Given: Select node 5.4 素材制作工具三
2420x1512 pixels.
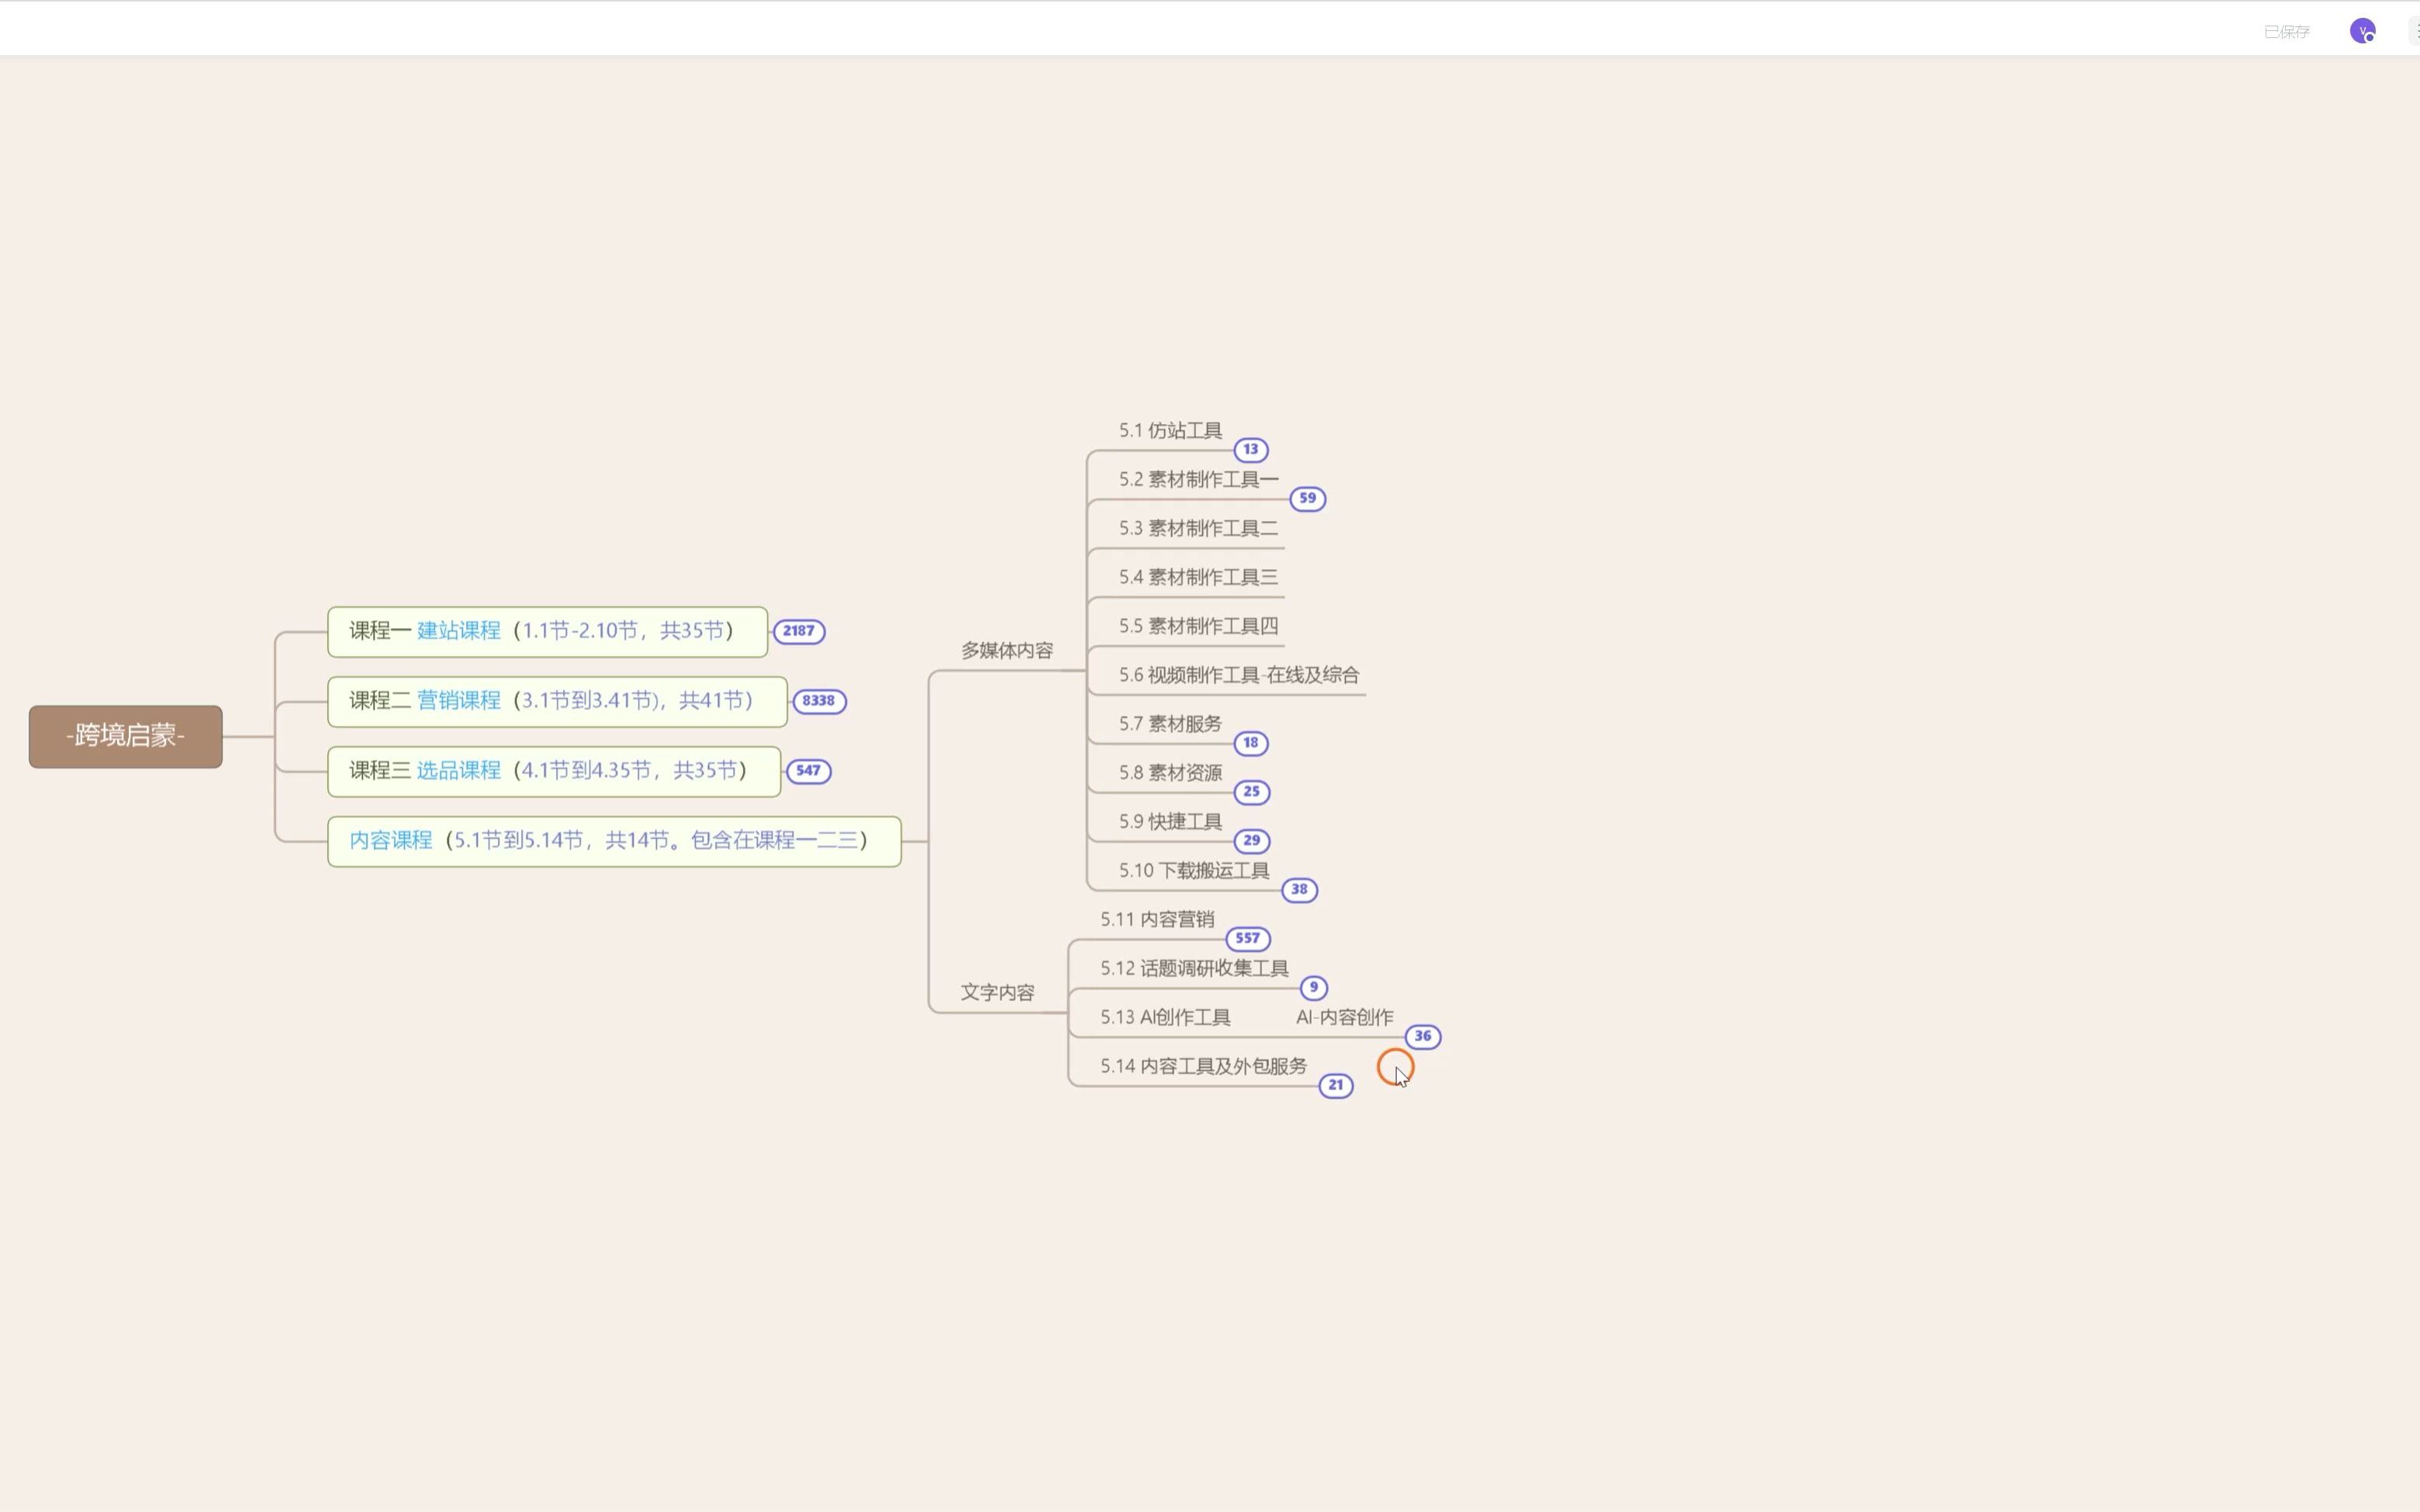Looking at the screenshot, I should click(1198, 577).
